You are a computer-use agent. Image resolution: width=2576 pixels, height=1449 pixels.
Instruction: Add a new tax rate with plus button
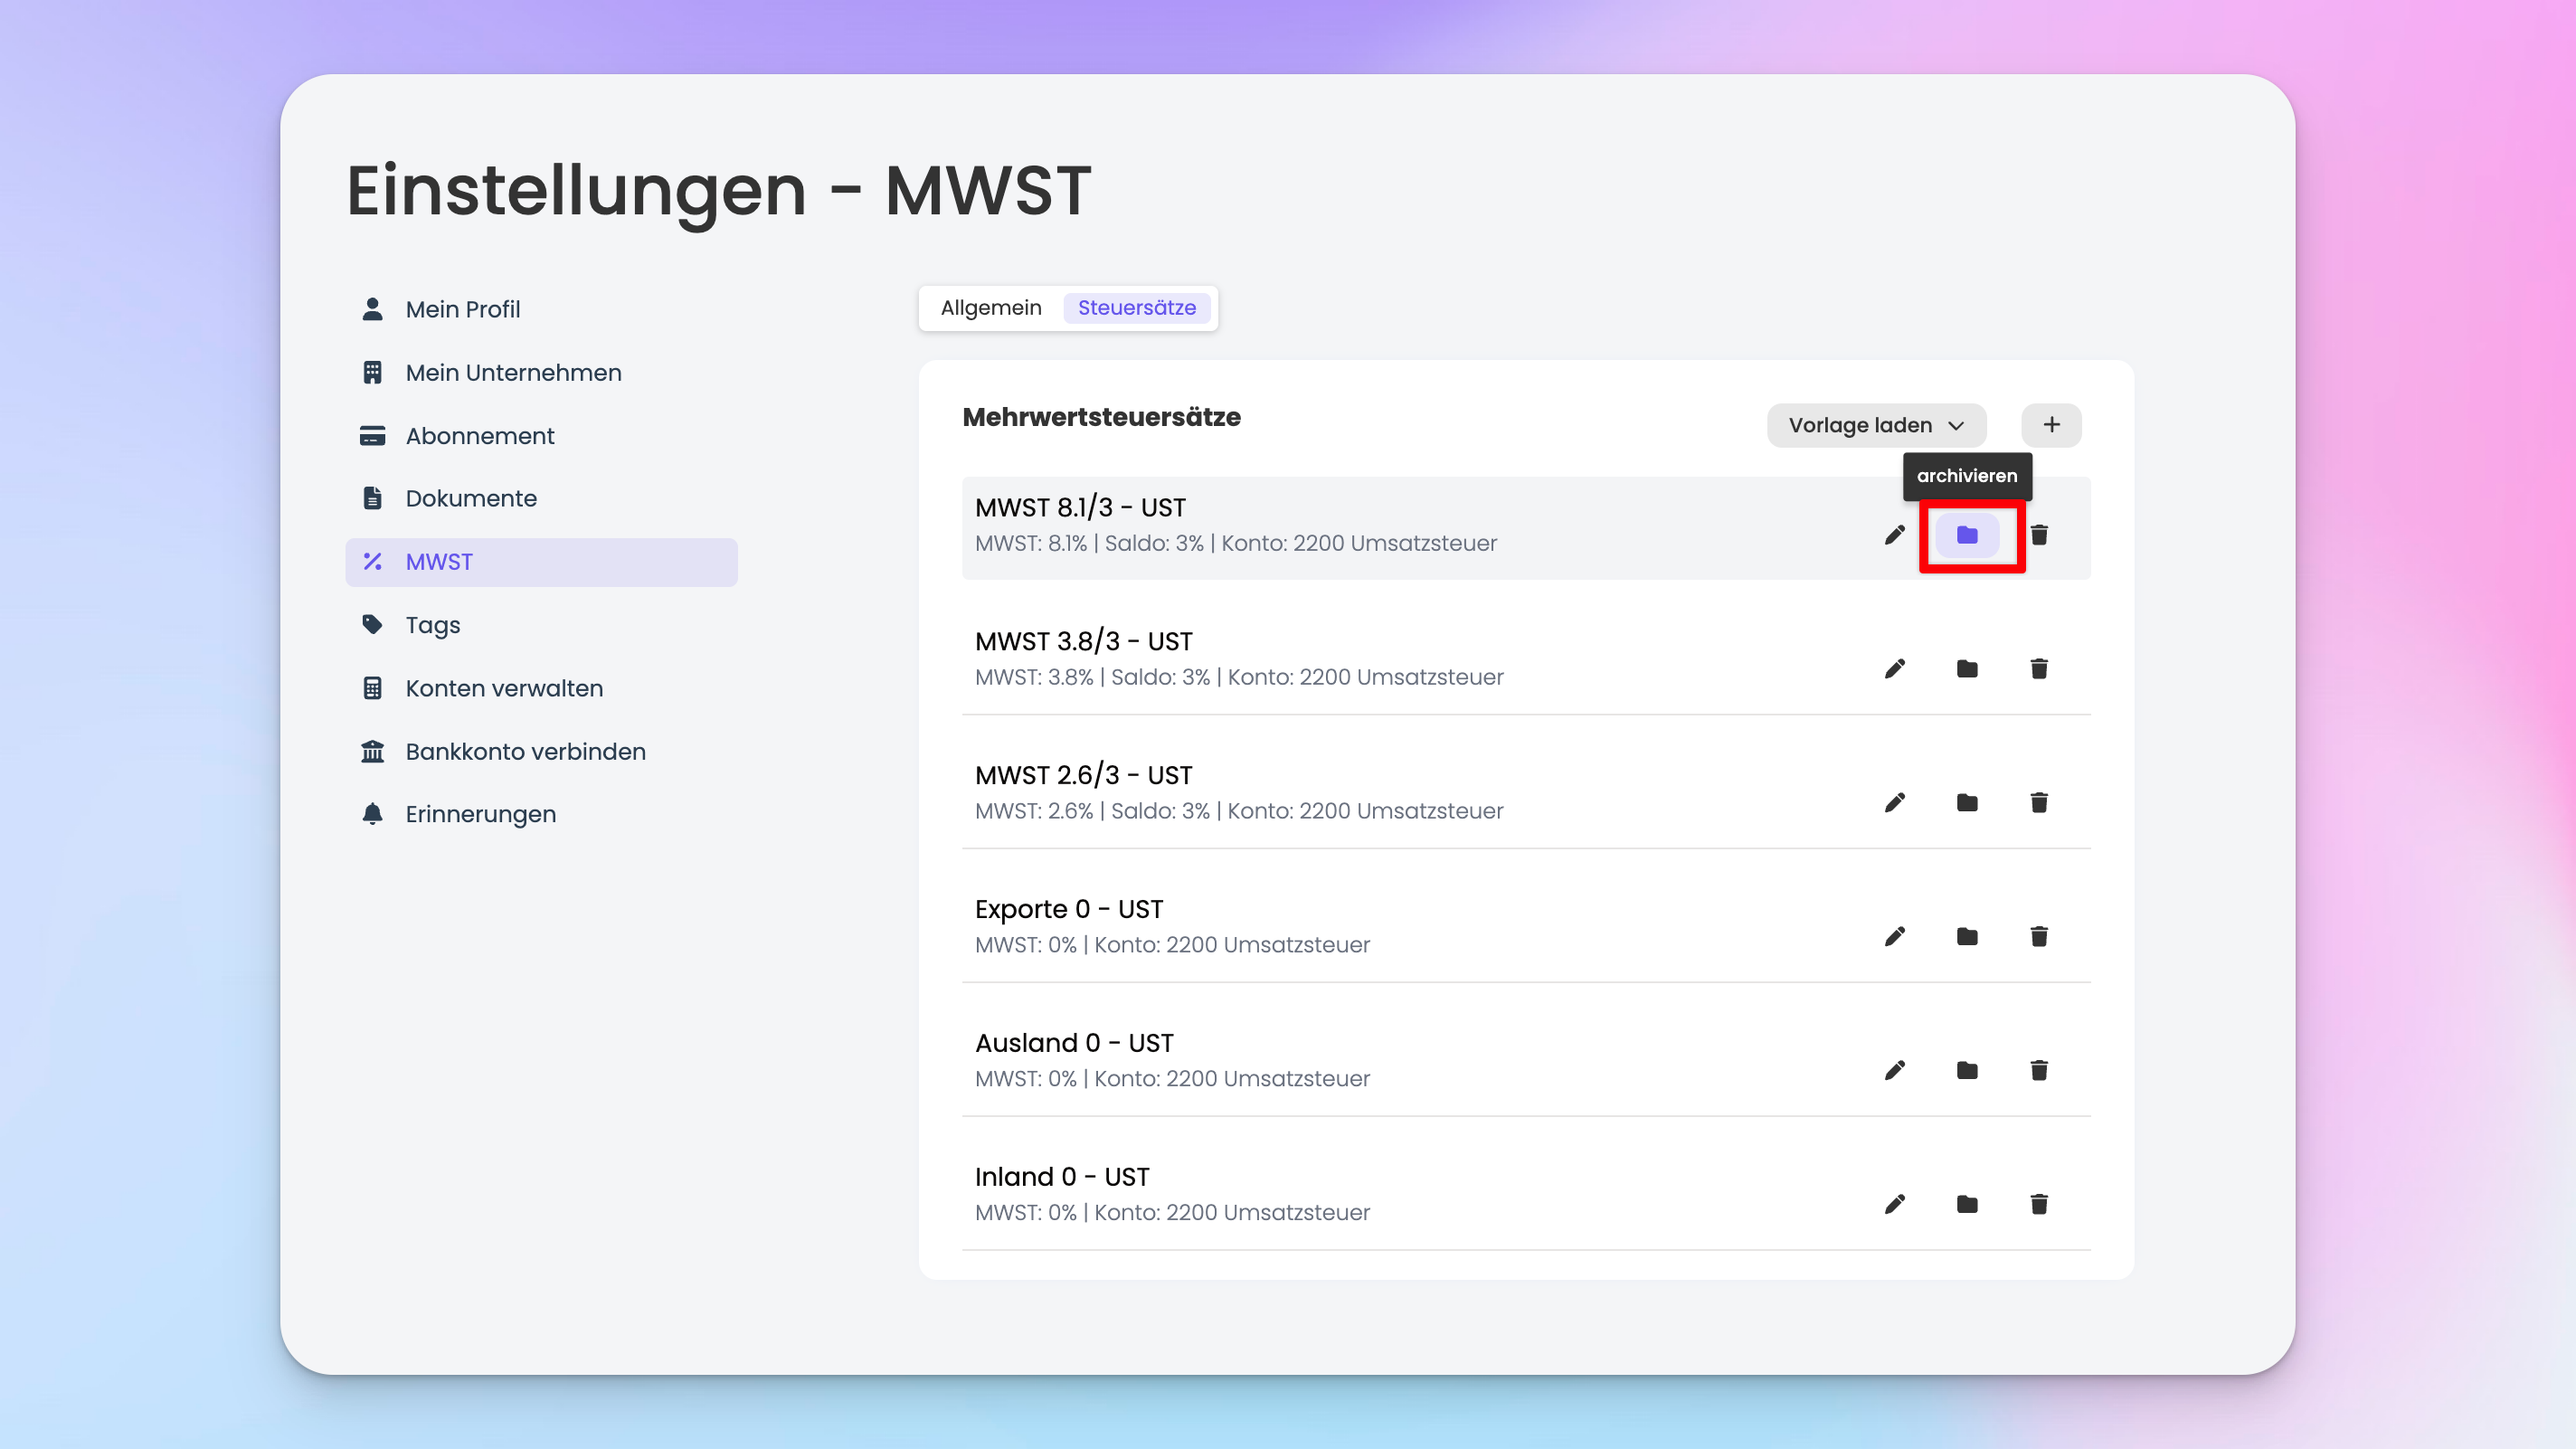coord(2051,425)
